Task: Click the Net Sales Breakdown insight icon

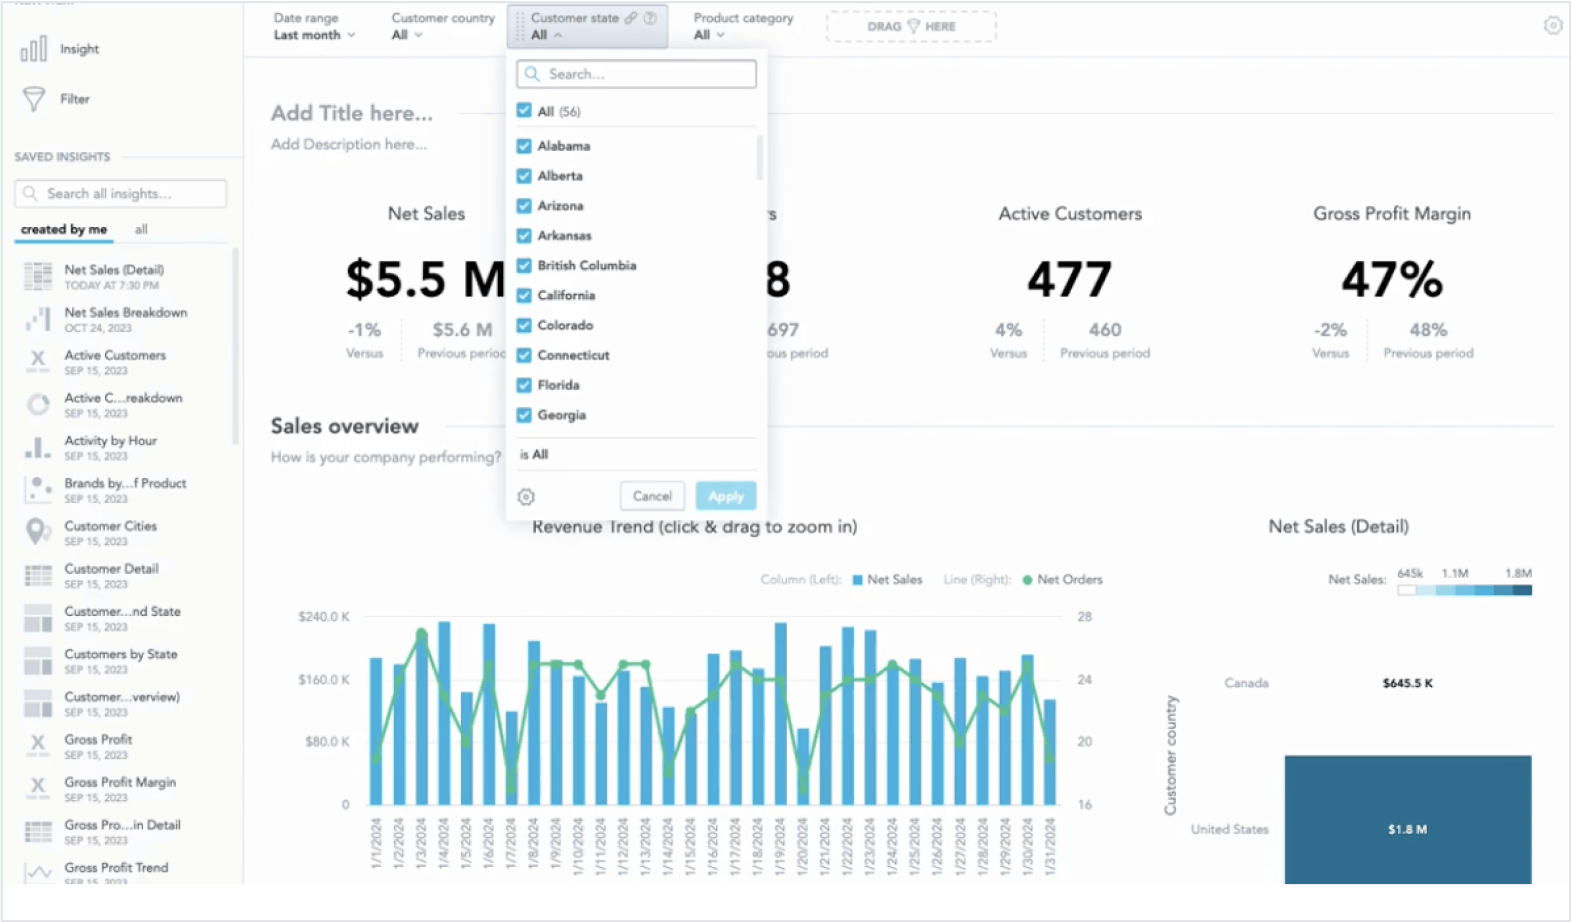Action: pos(38,319)
